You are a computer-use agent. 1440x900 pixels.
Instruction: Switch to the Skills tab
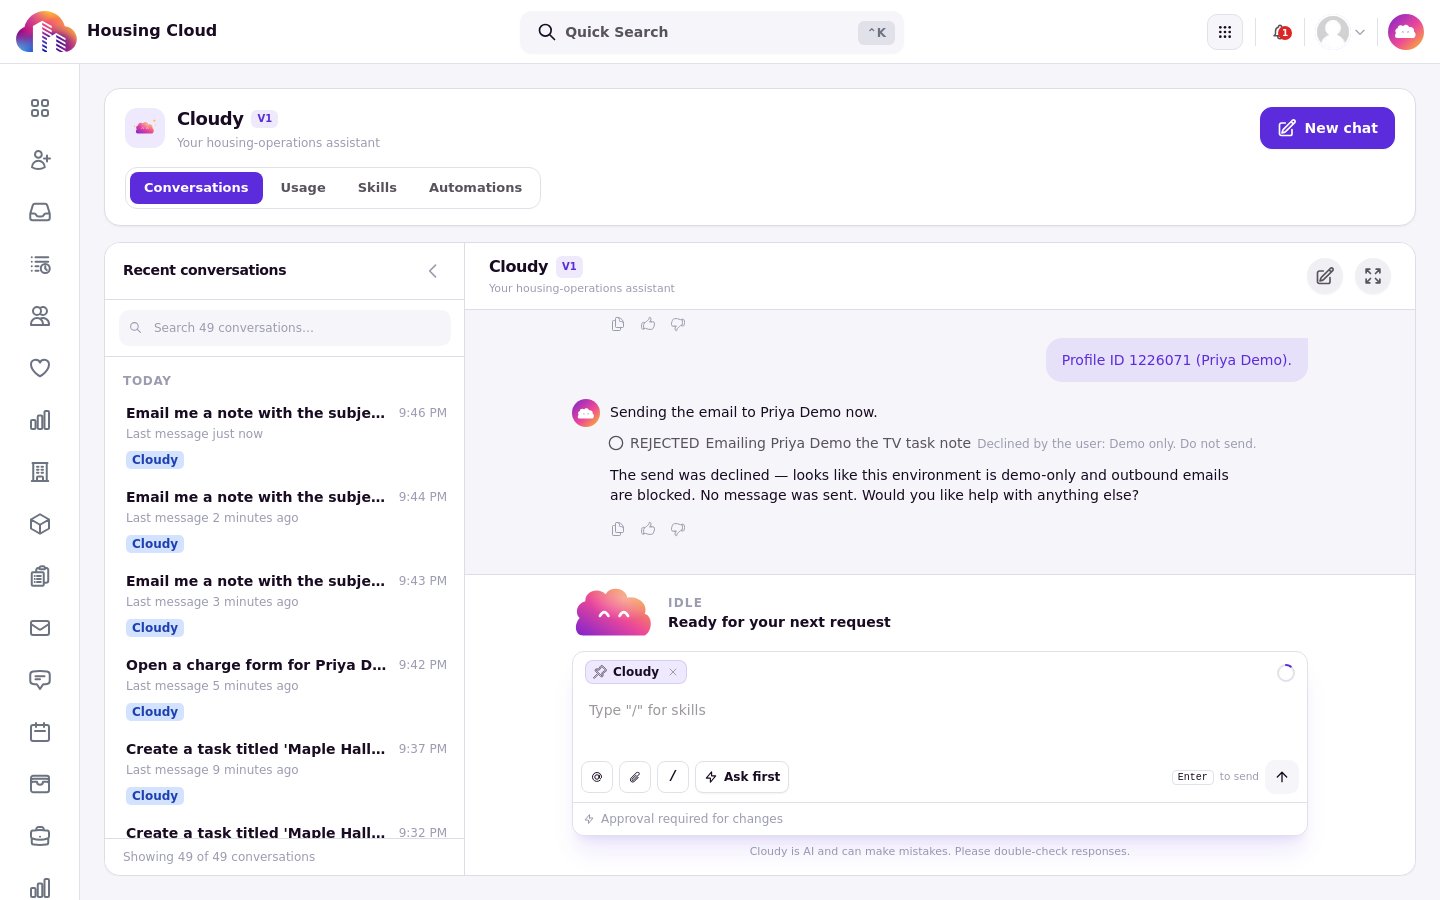click(x=377, y=188)
